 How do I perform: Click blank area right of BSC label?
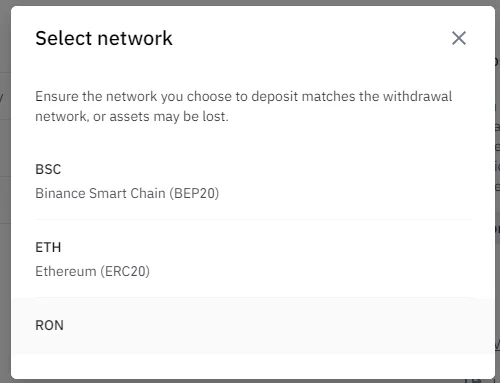(x=267, y=169)
